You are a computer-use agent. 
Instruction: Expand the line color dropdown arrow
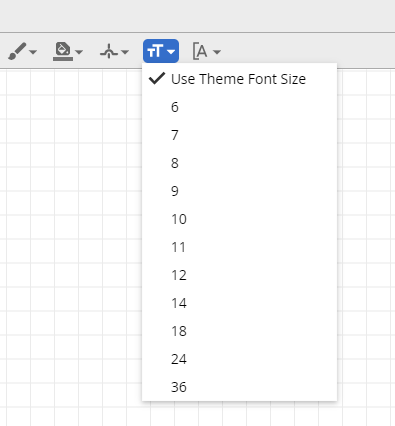pos(33,52)
